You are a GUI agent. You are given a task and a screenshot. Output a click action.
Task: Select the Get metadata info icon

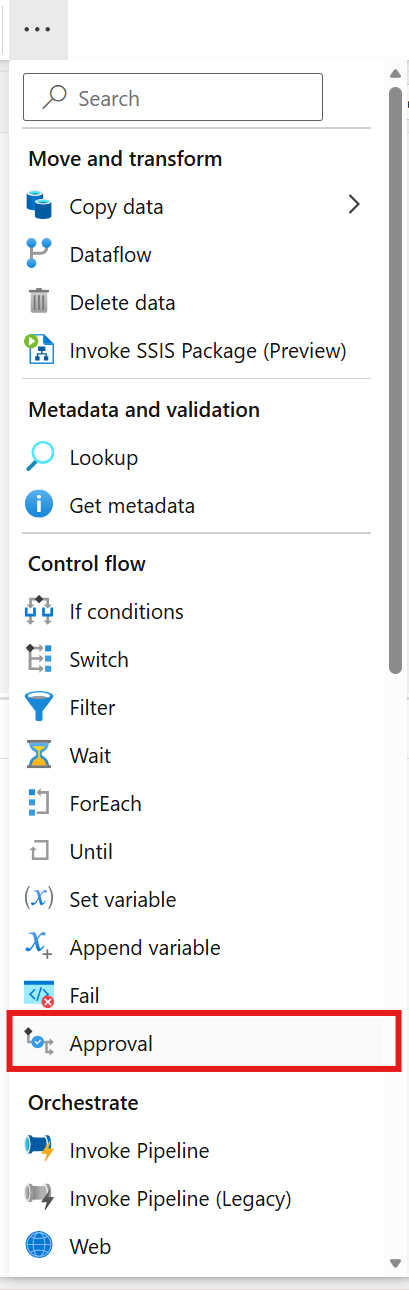click(39, 506)
